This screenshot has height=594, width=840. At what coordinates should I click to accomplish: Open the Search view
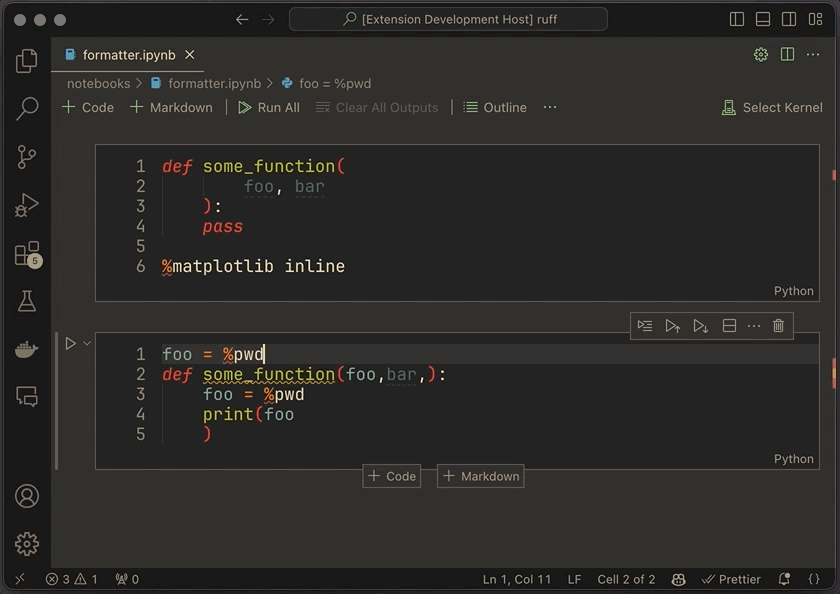[x=26, y=109]
